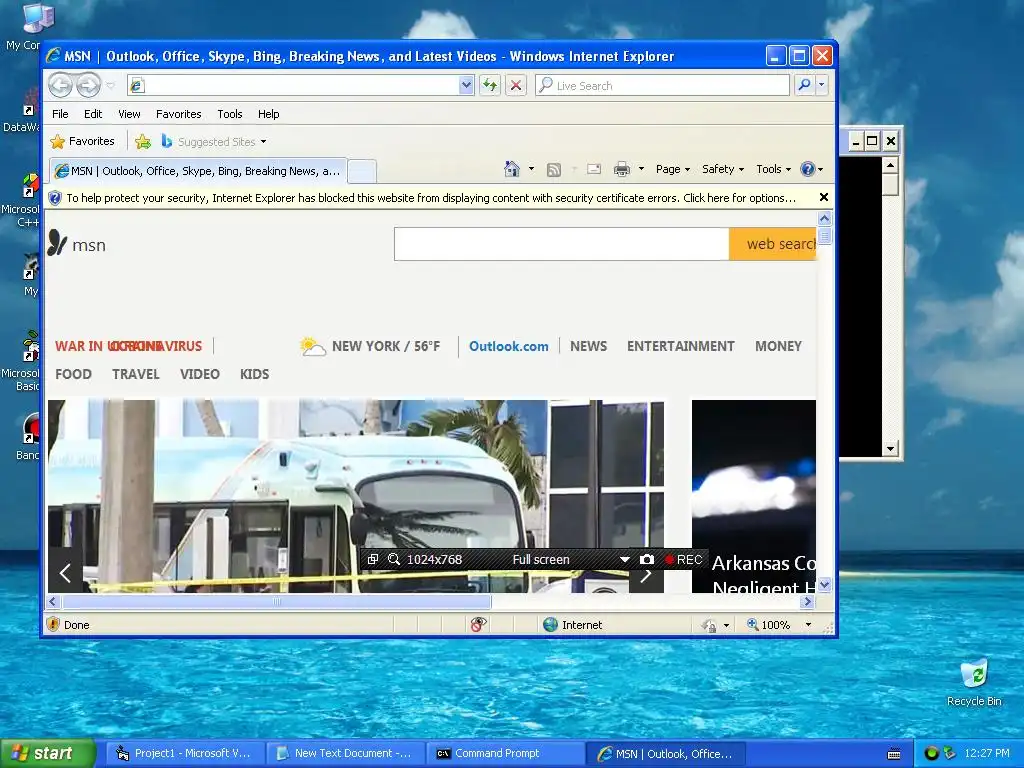Click the orange web search button
The height and width of the screenshot is (768, 1024).
(773, 244)
